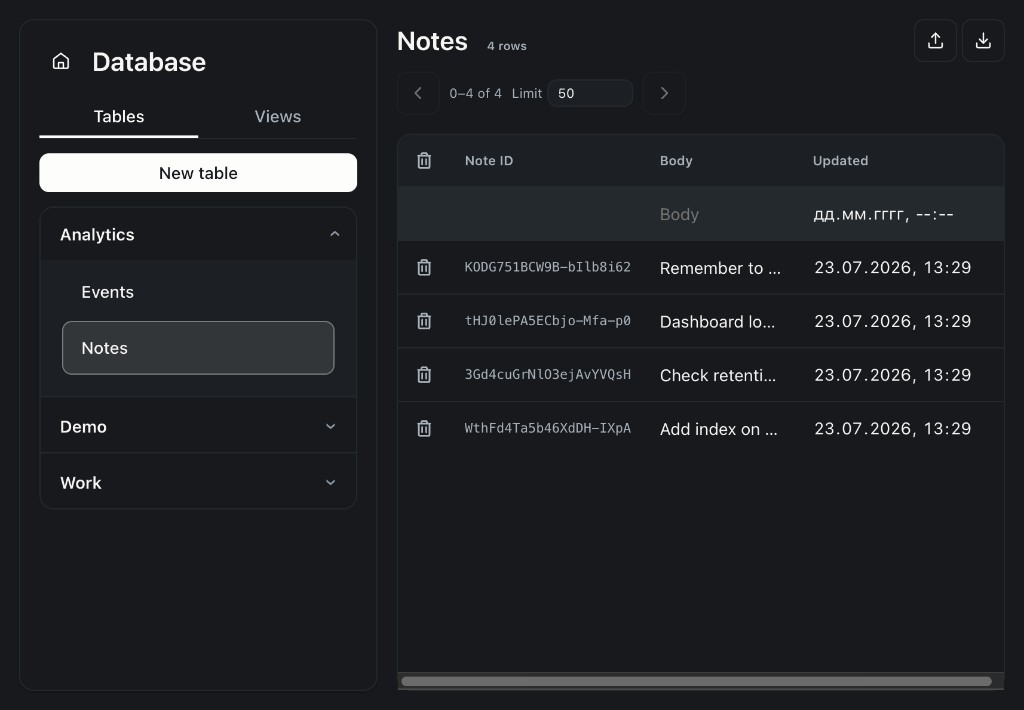This screenshot has height=710, width=1024.
Task: Click note ID 3Gd4cuGrNlO3ejAvYVQsH
Action: click(x=547, y=374)
